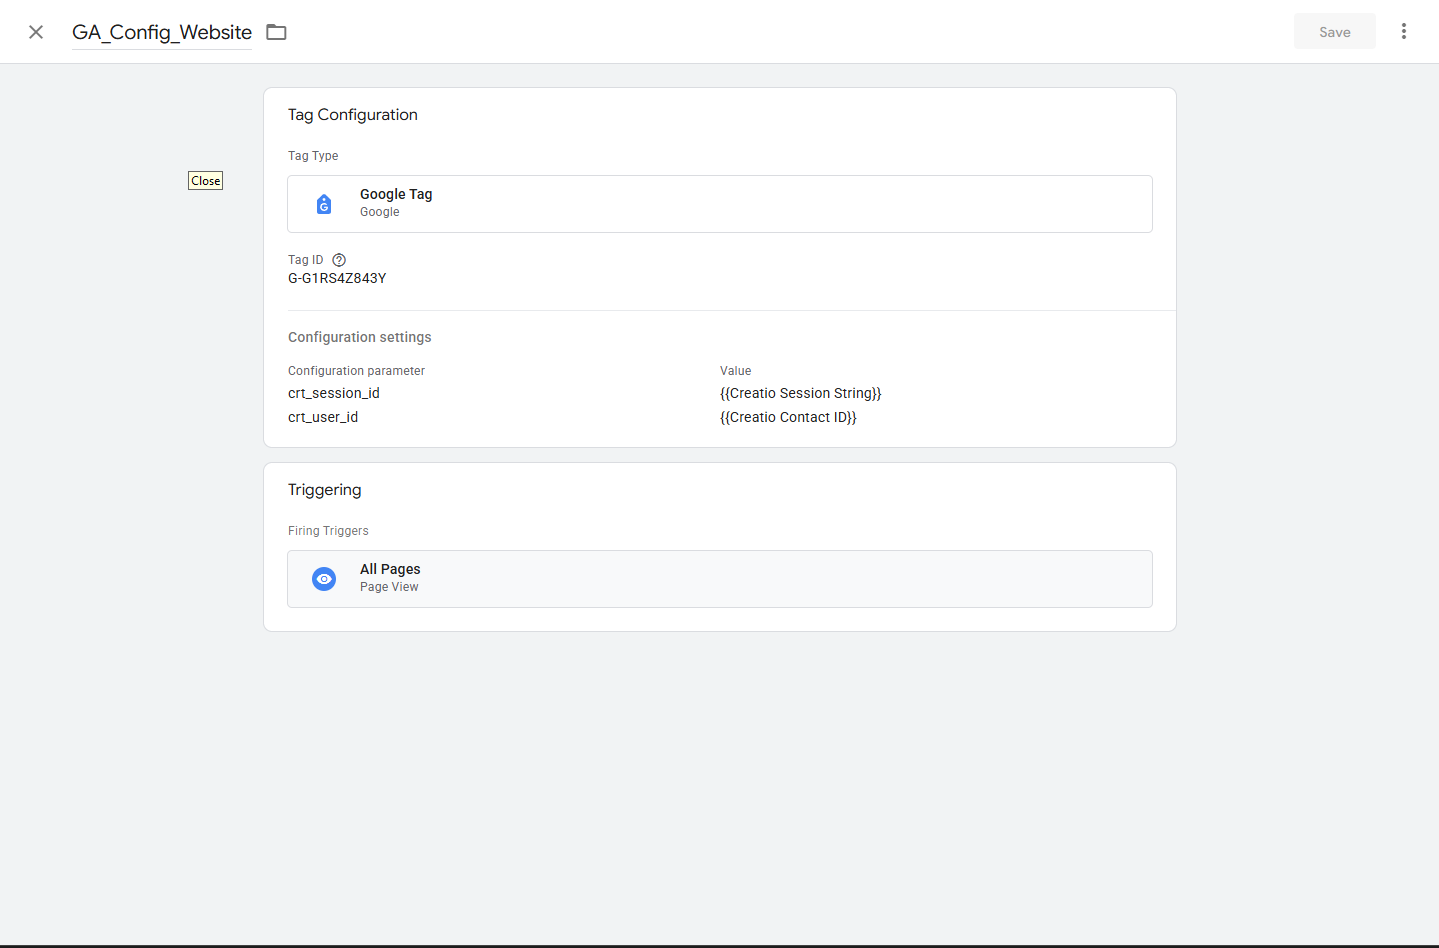This screenshot has height=948, width=1439.
Task: Close the tag editor with the X icon
Action: [36, 32]
